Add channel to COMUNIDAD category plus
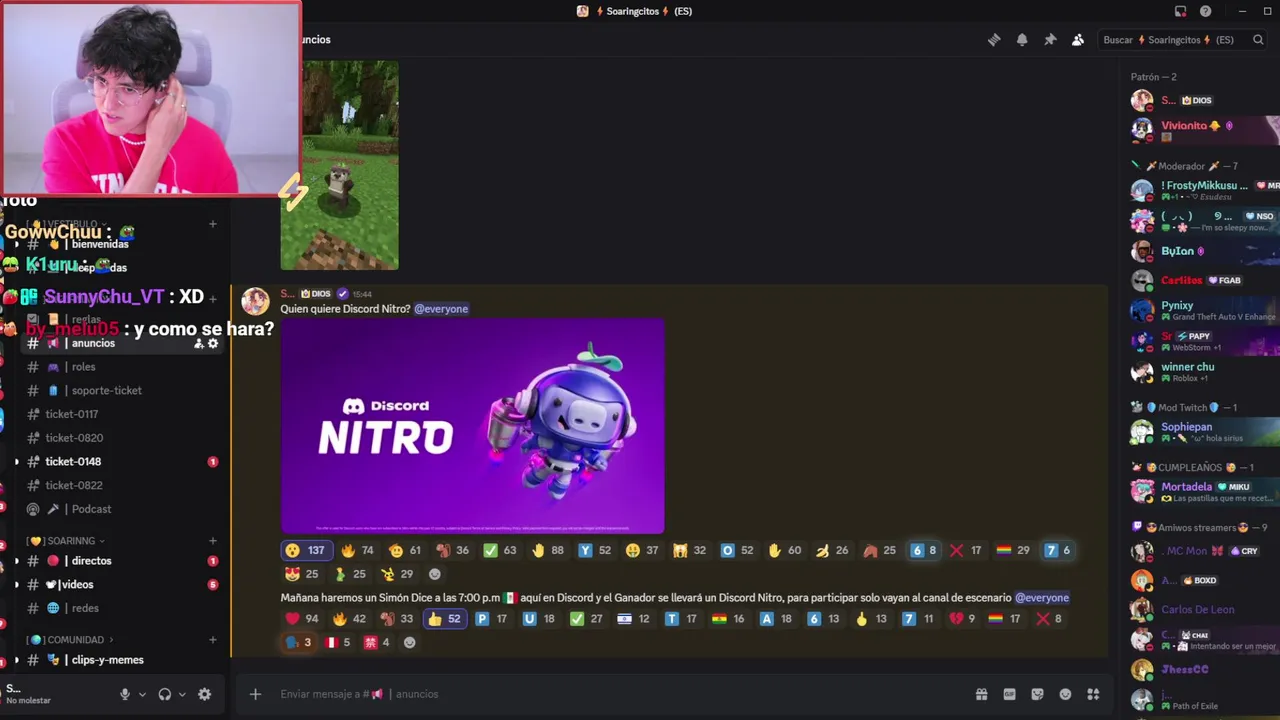This screenshot has width=1280, height=720. click(213, 640)
